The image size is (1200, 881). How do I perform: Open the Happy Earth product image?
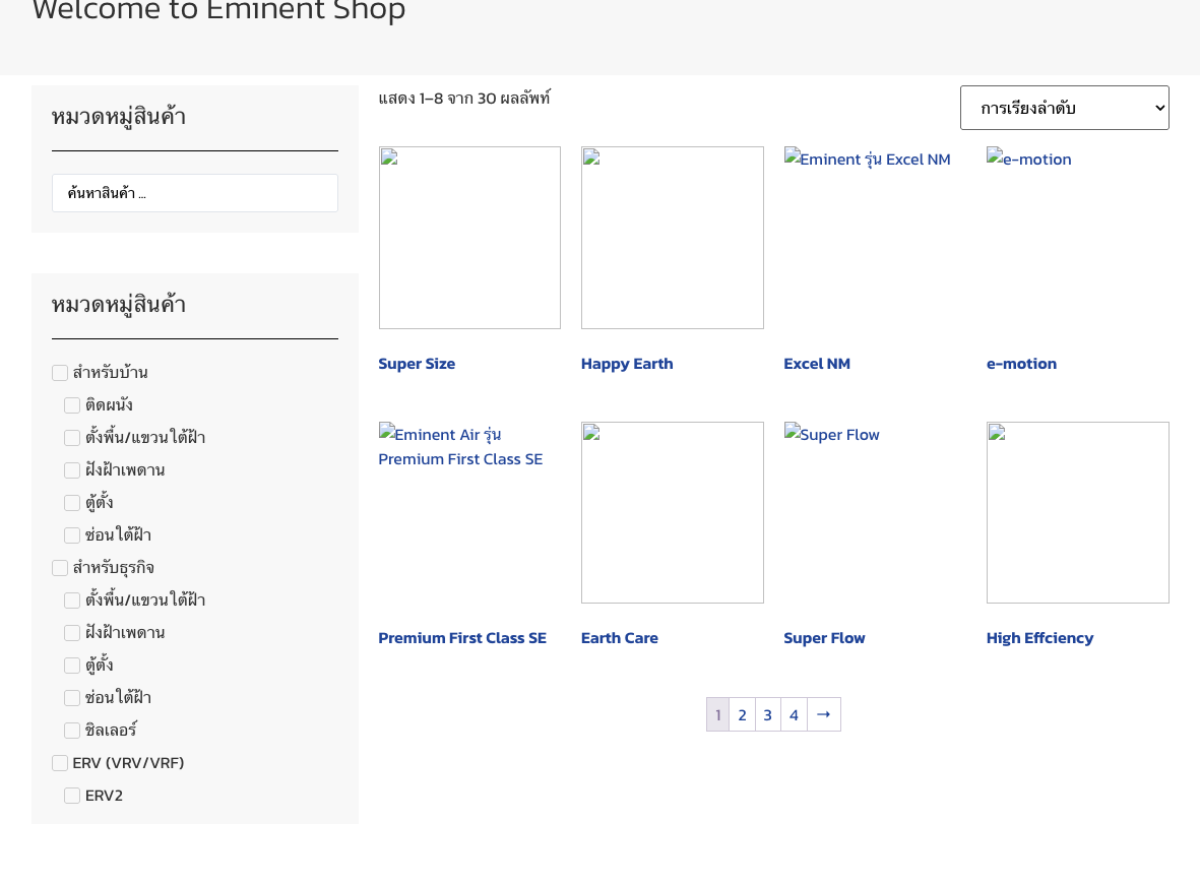672,238
